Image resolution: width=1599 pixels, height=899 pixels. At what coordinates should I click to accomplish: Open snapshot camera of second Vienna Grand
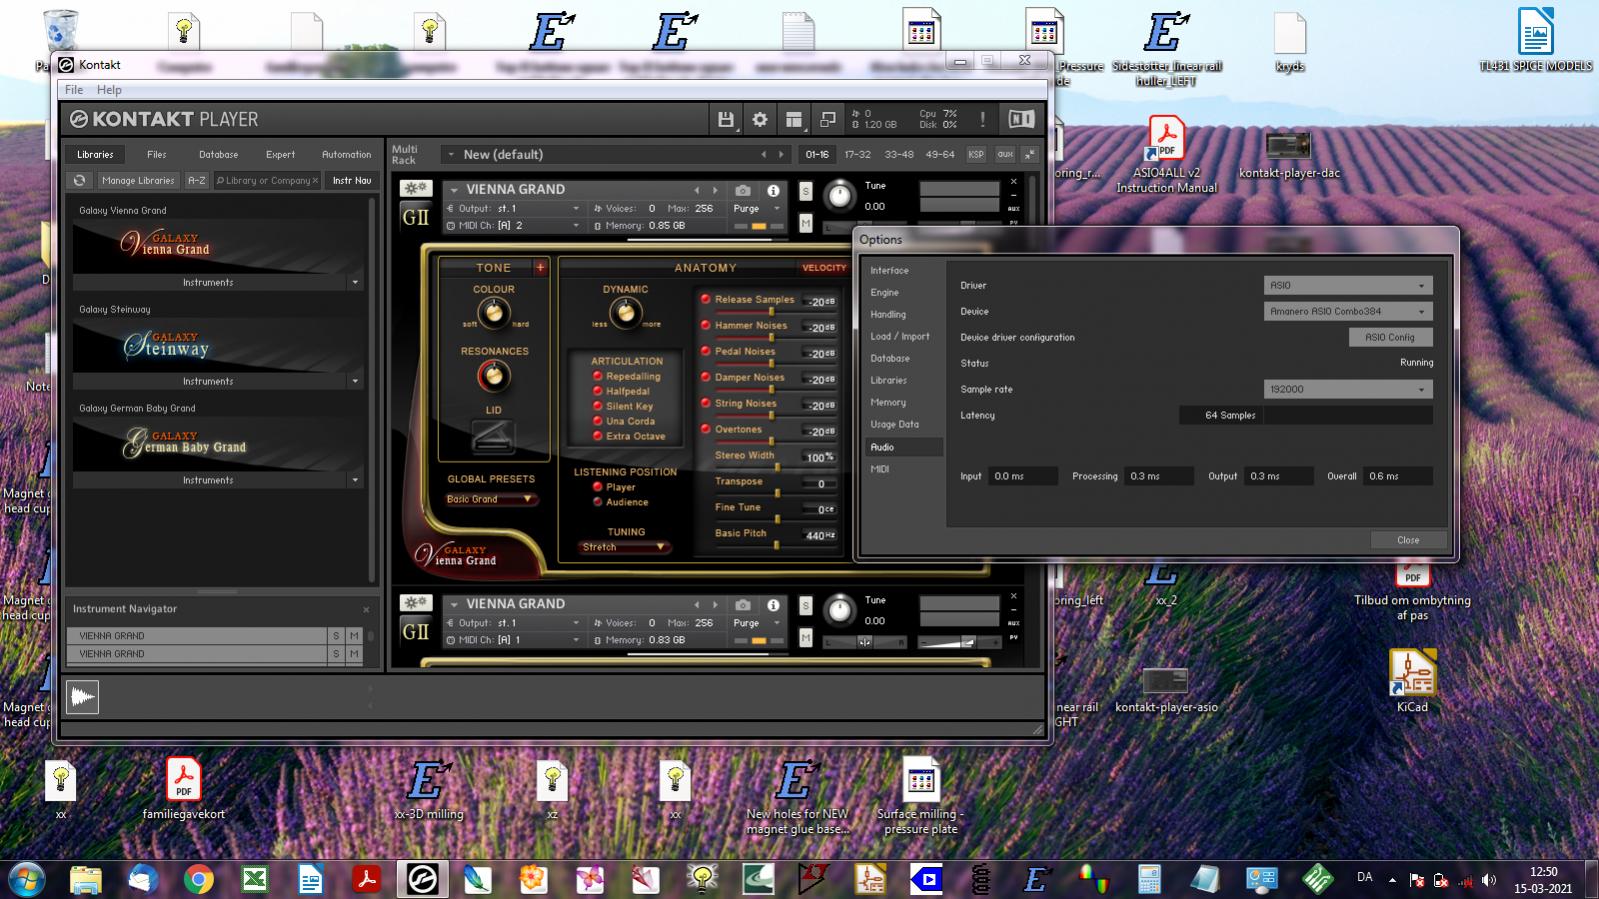[743, 604]
